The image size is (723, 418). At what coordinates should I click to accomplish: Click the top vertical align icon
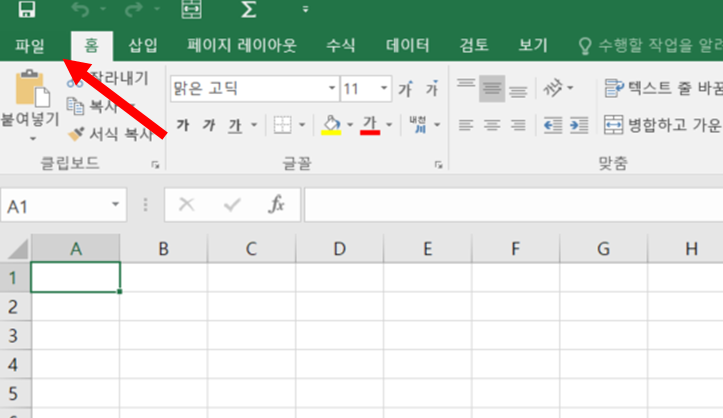tap(466, 84)
